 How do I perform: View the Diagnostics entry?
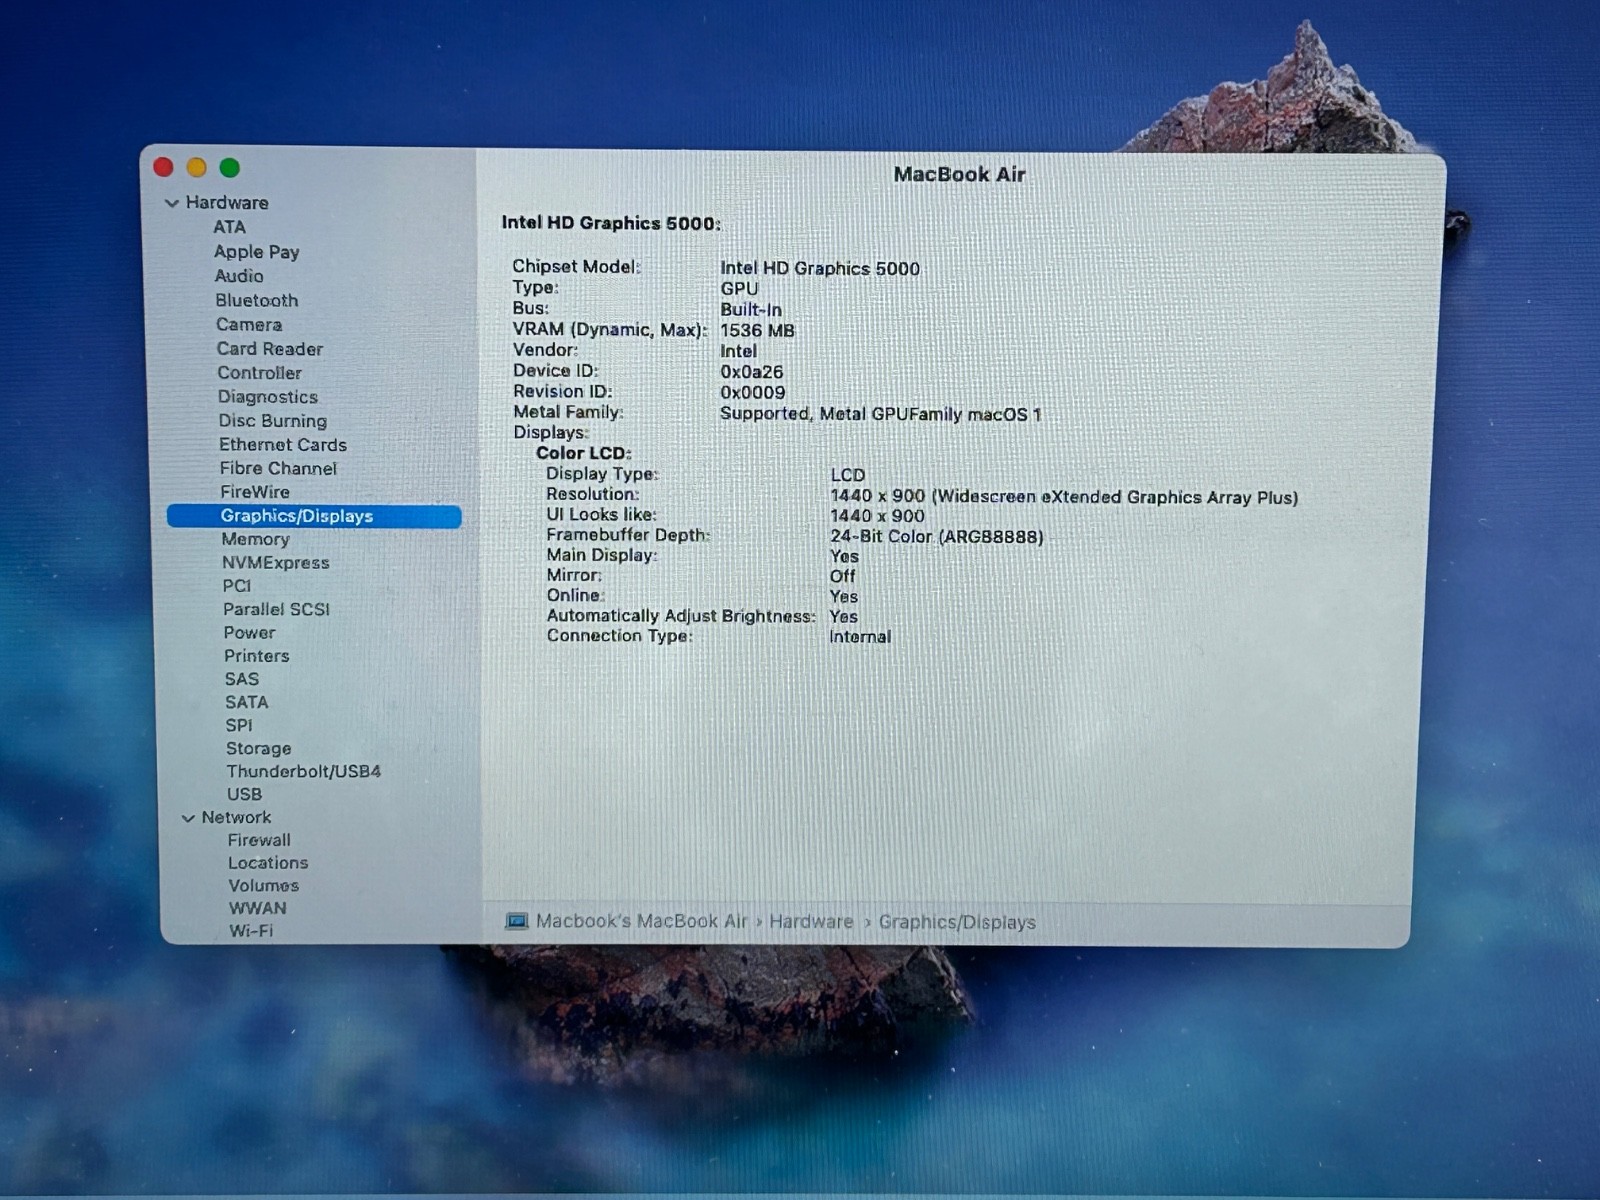(267, 397)
